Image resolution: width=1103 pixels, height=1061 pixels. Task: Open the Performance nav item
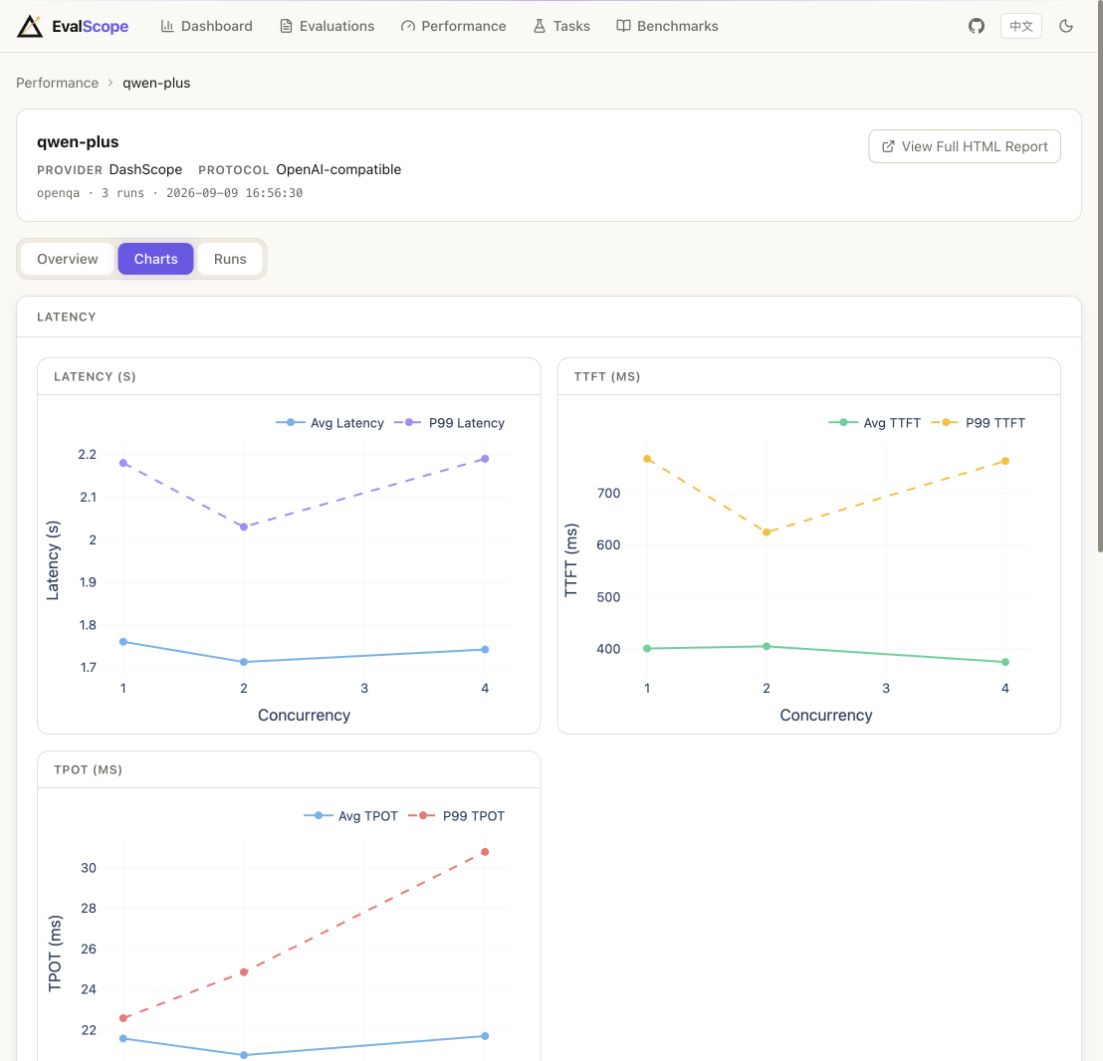coord(454,26)
